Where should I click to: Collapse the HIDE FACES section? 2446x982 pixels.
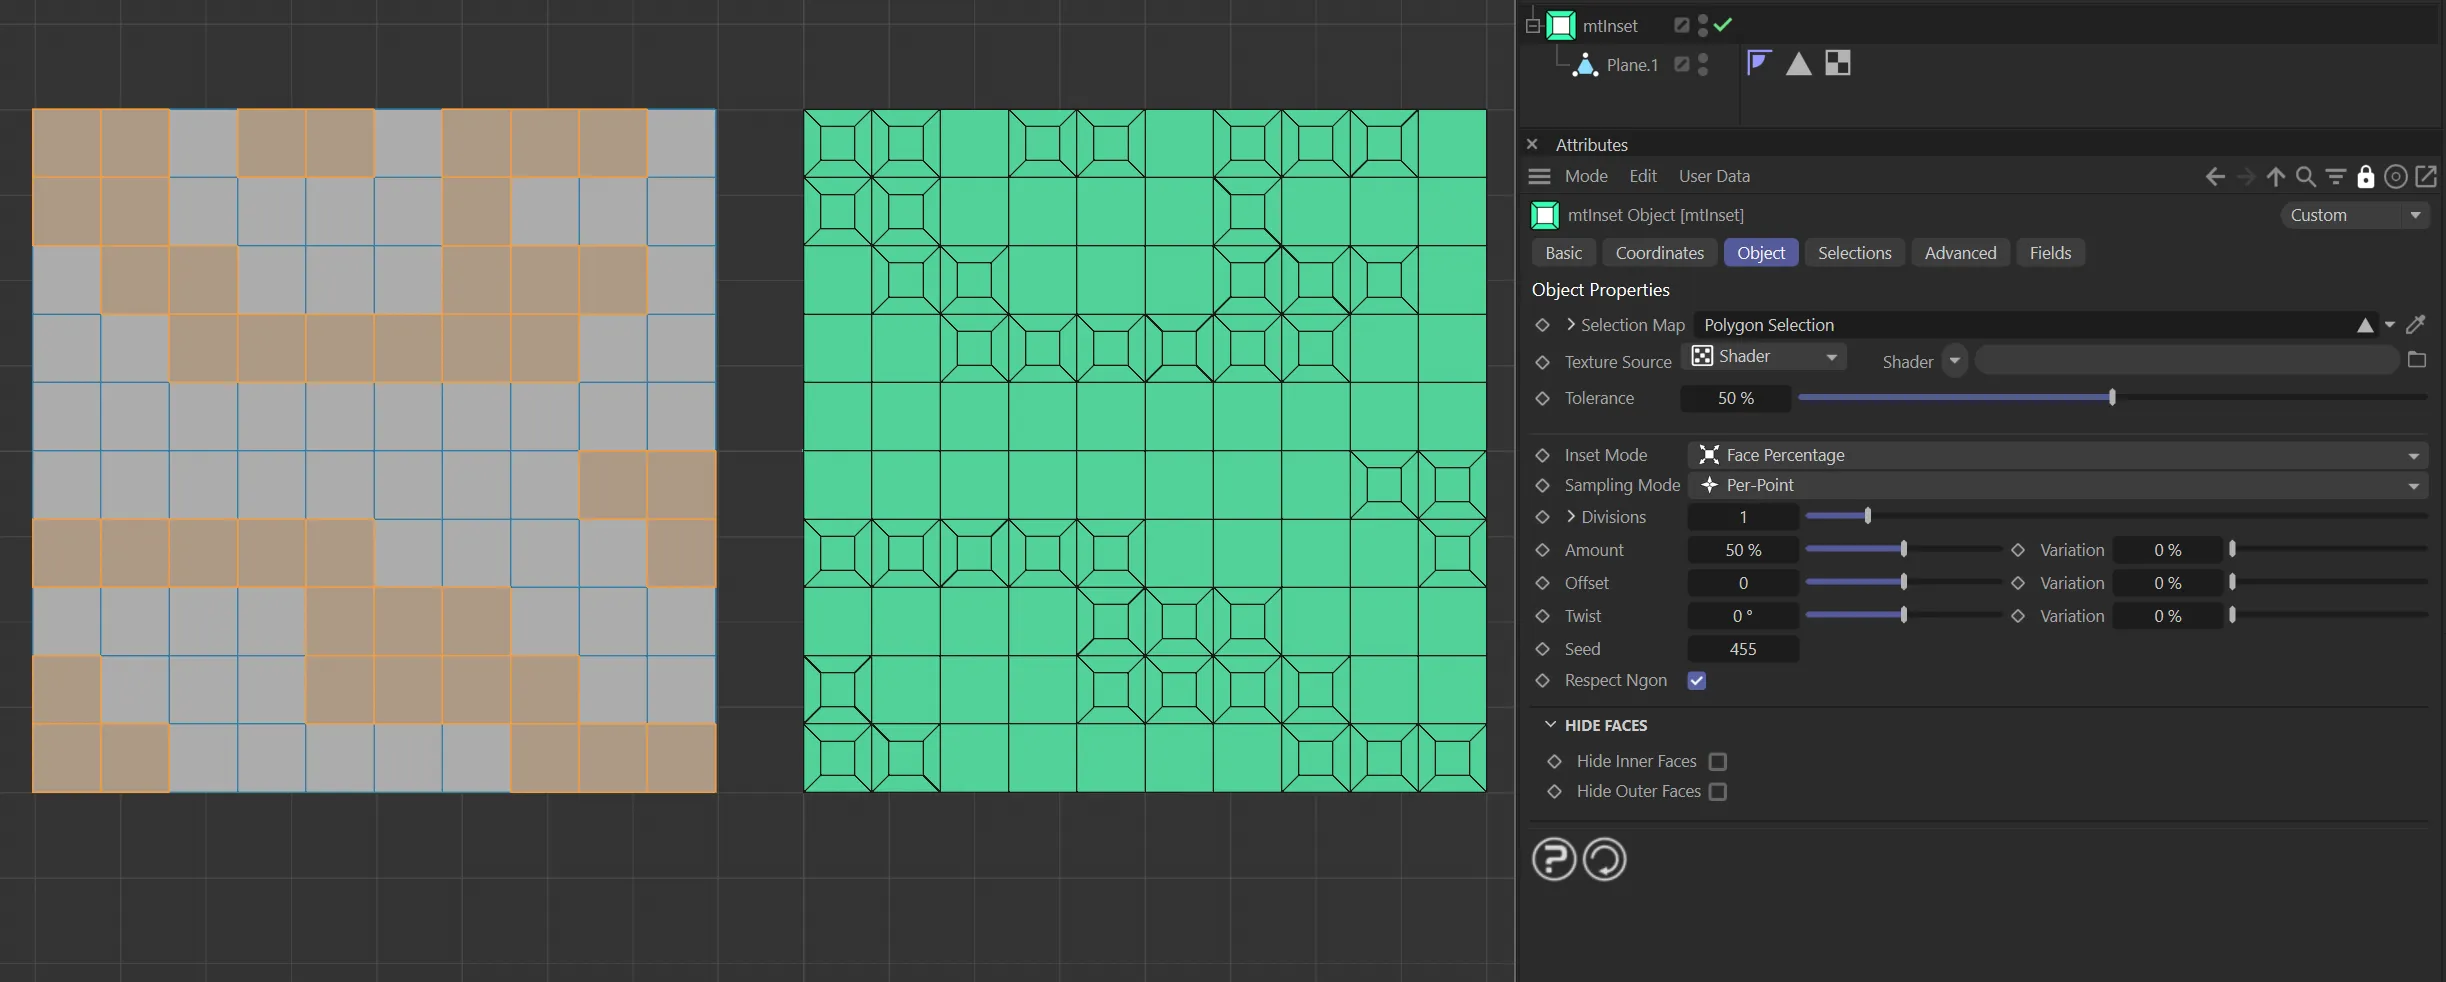[x=1551, y=725]
